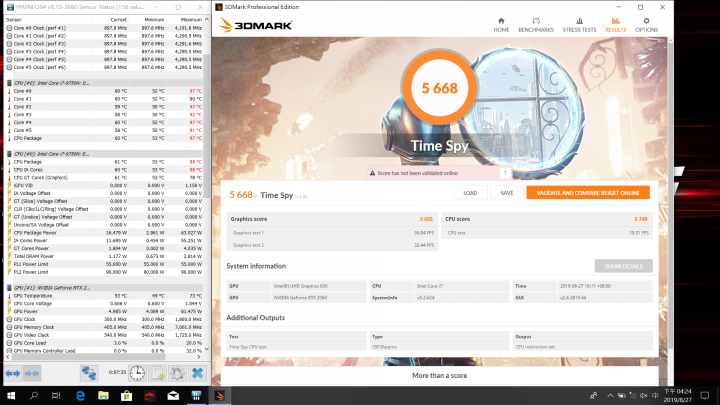Image resolution: width=720 pixels, height=405 pixels.
Task: Select the iGPU VID row
Action: (104, 186)
